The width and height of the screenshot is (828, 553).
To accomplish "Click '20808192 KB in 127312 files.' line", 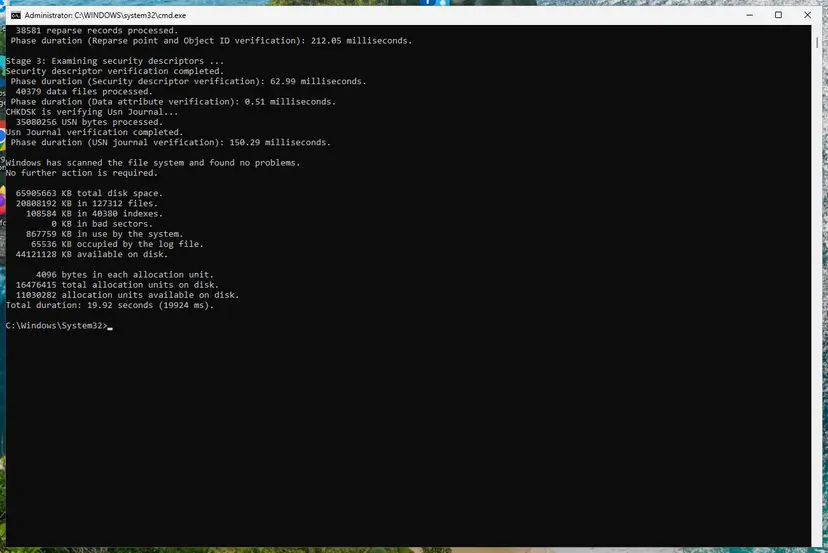I will (x=87, y=203).
